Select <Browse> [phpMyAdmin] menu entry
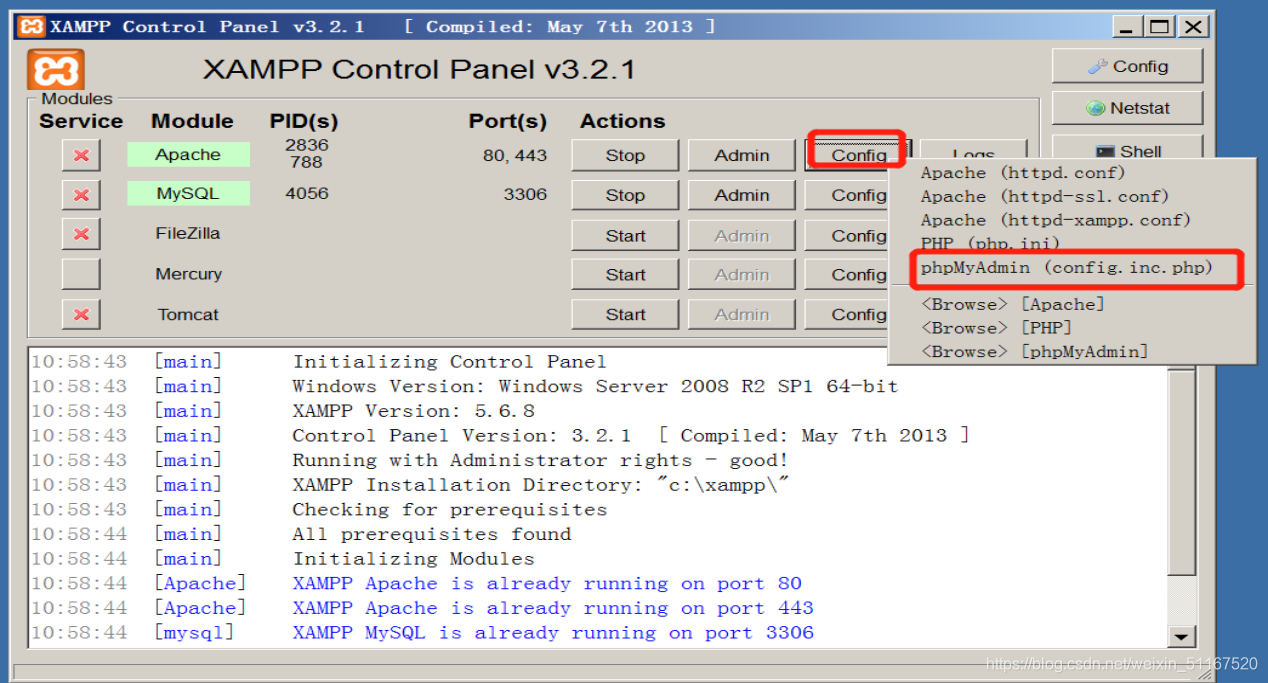 1034,352
